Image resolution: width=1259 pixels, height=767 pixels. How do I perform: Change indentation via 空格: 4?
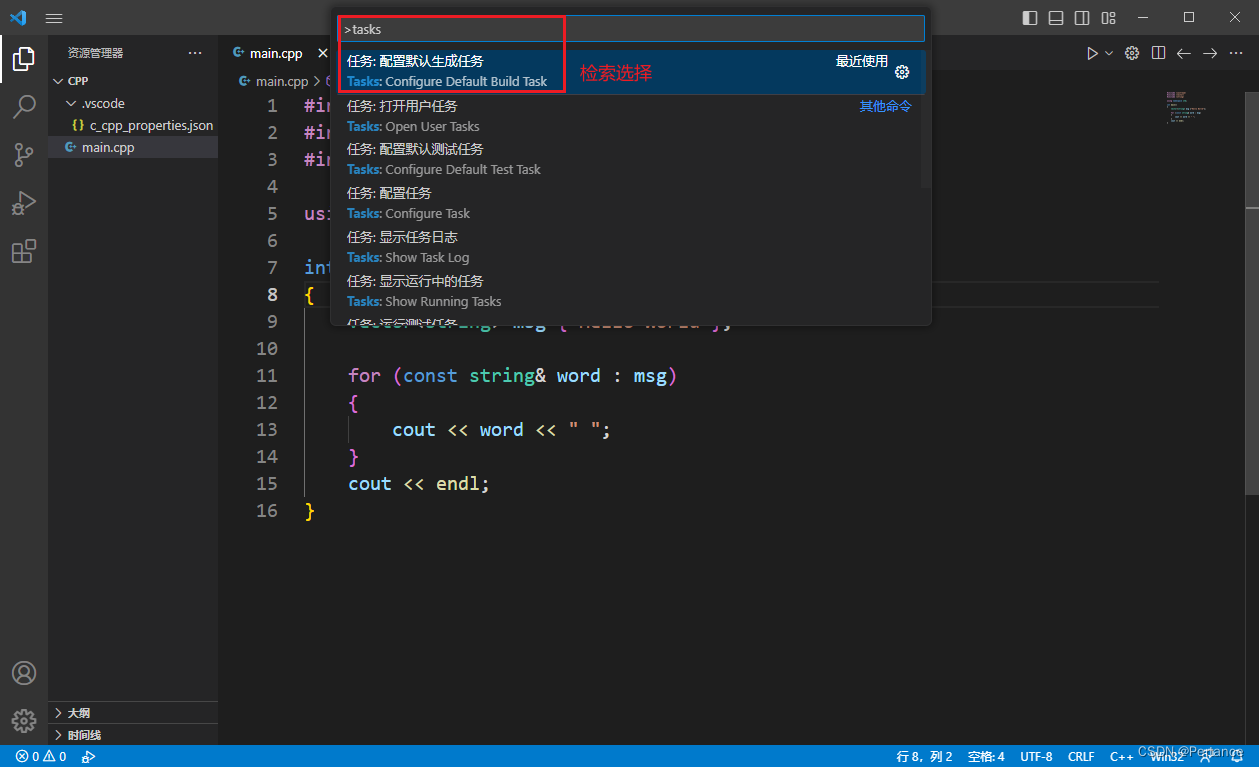pyautogui.click(x=986, y=756)
